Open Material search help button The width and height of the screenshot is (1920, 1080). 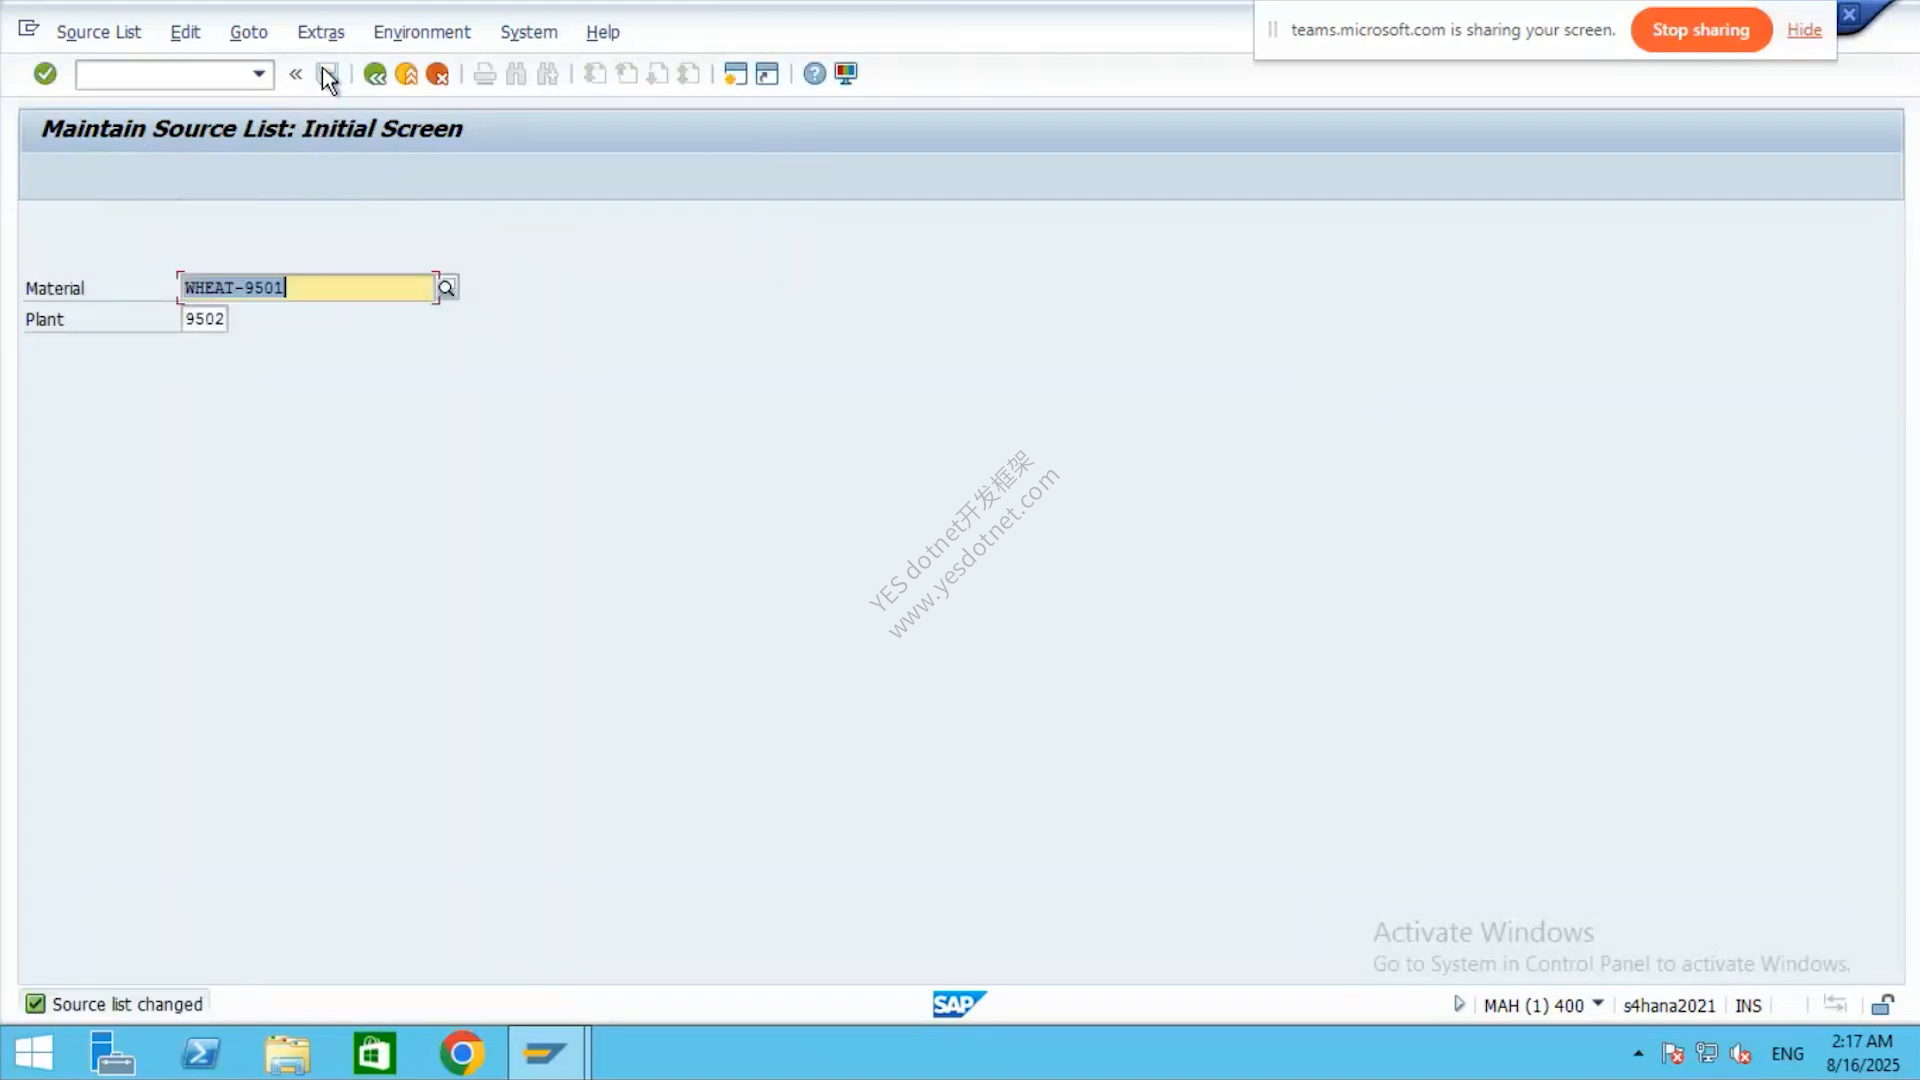point(447,288)
